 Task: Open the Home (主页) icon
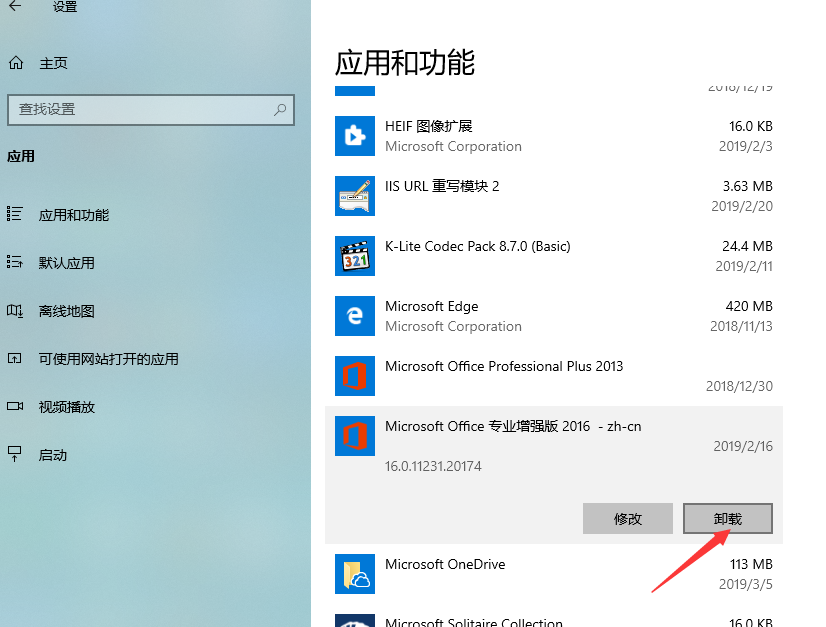[16, 63]
